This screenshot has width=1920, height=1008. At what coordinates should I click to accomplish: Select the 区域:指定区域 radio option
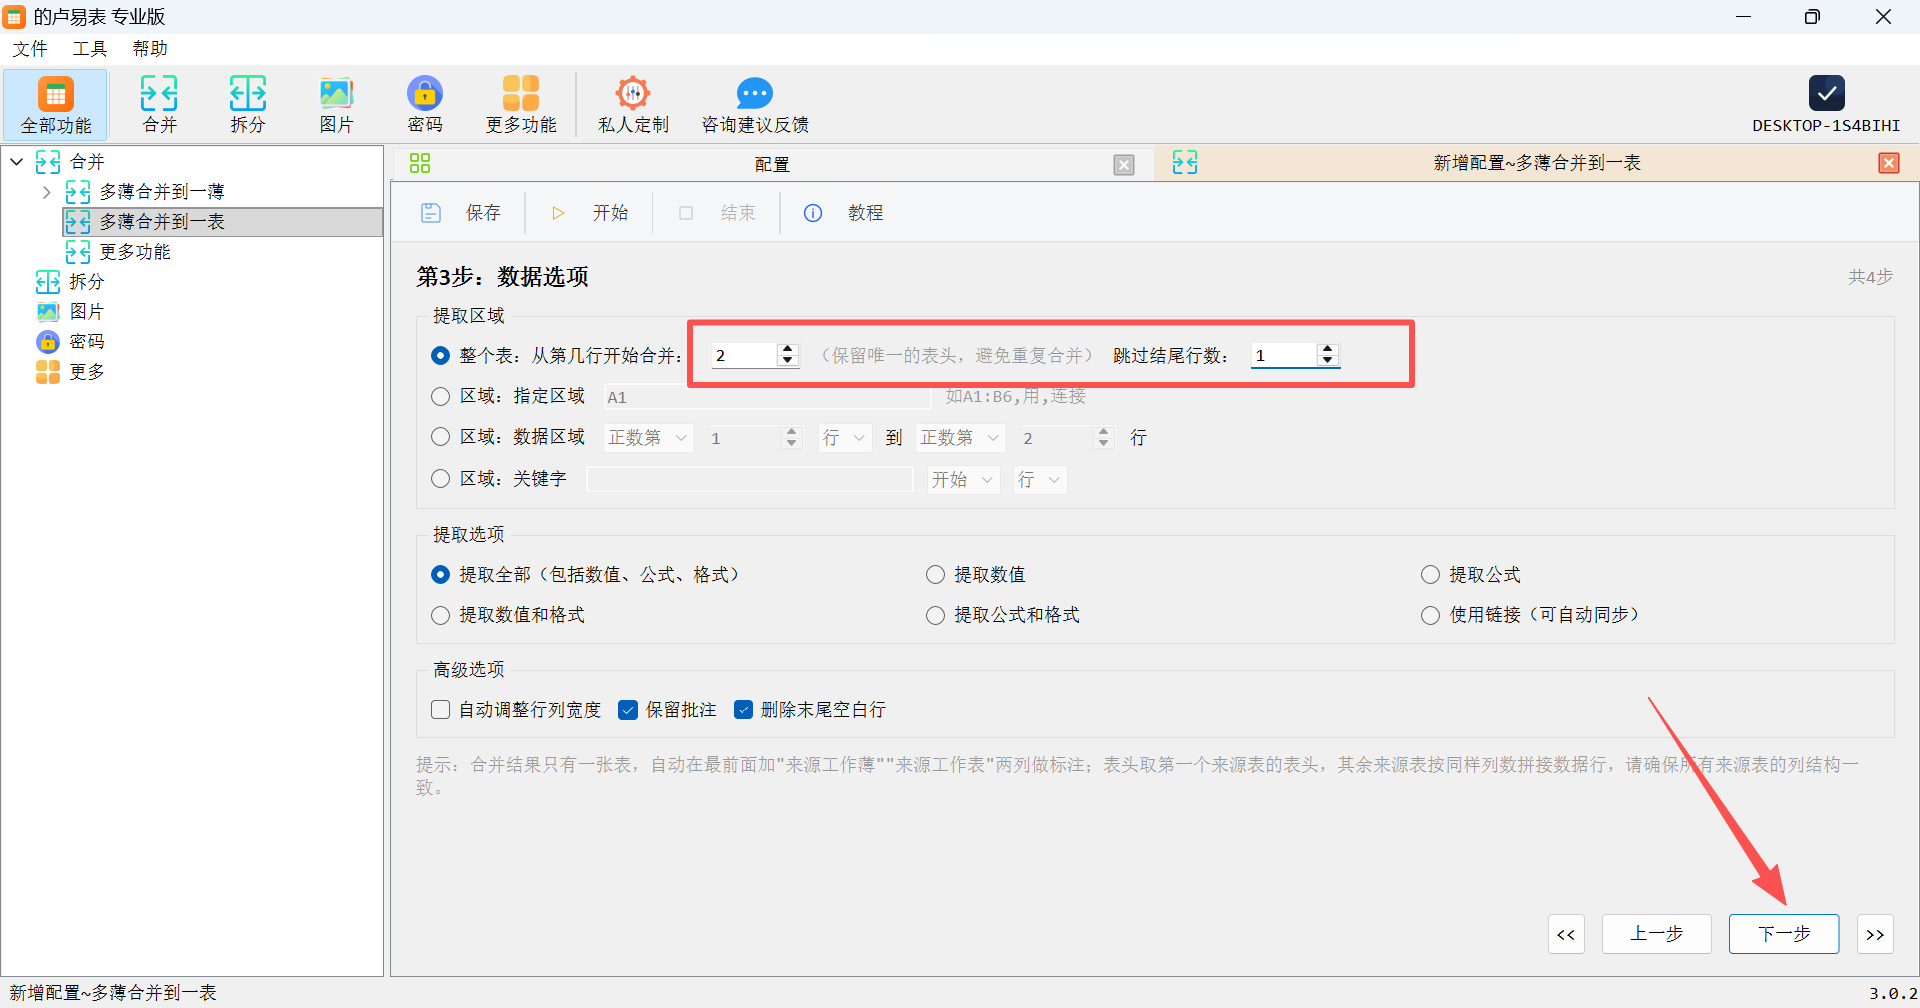click(x=440, y=397)
